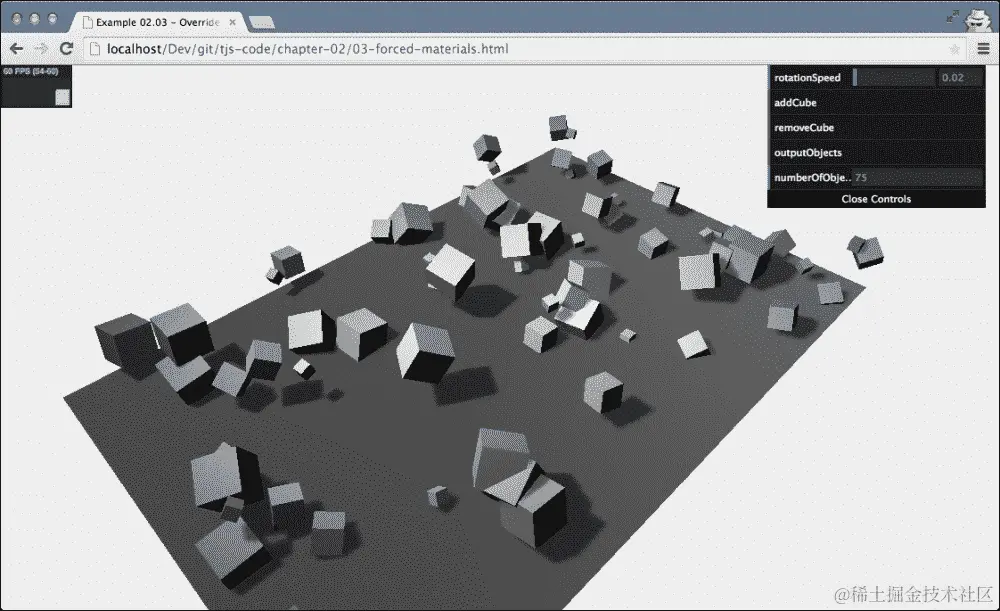Screen dimensions: 1000x611
Task: Reload the page with the refresh icon
Action: pyautogui.click(x=66, y=48)
